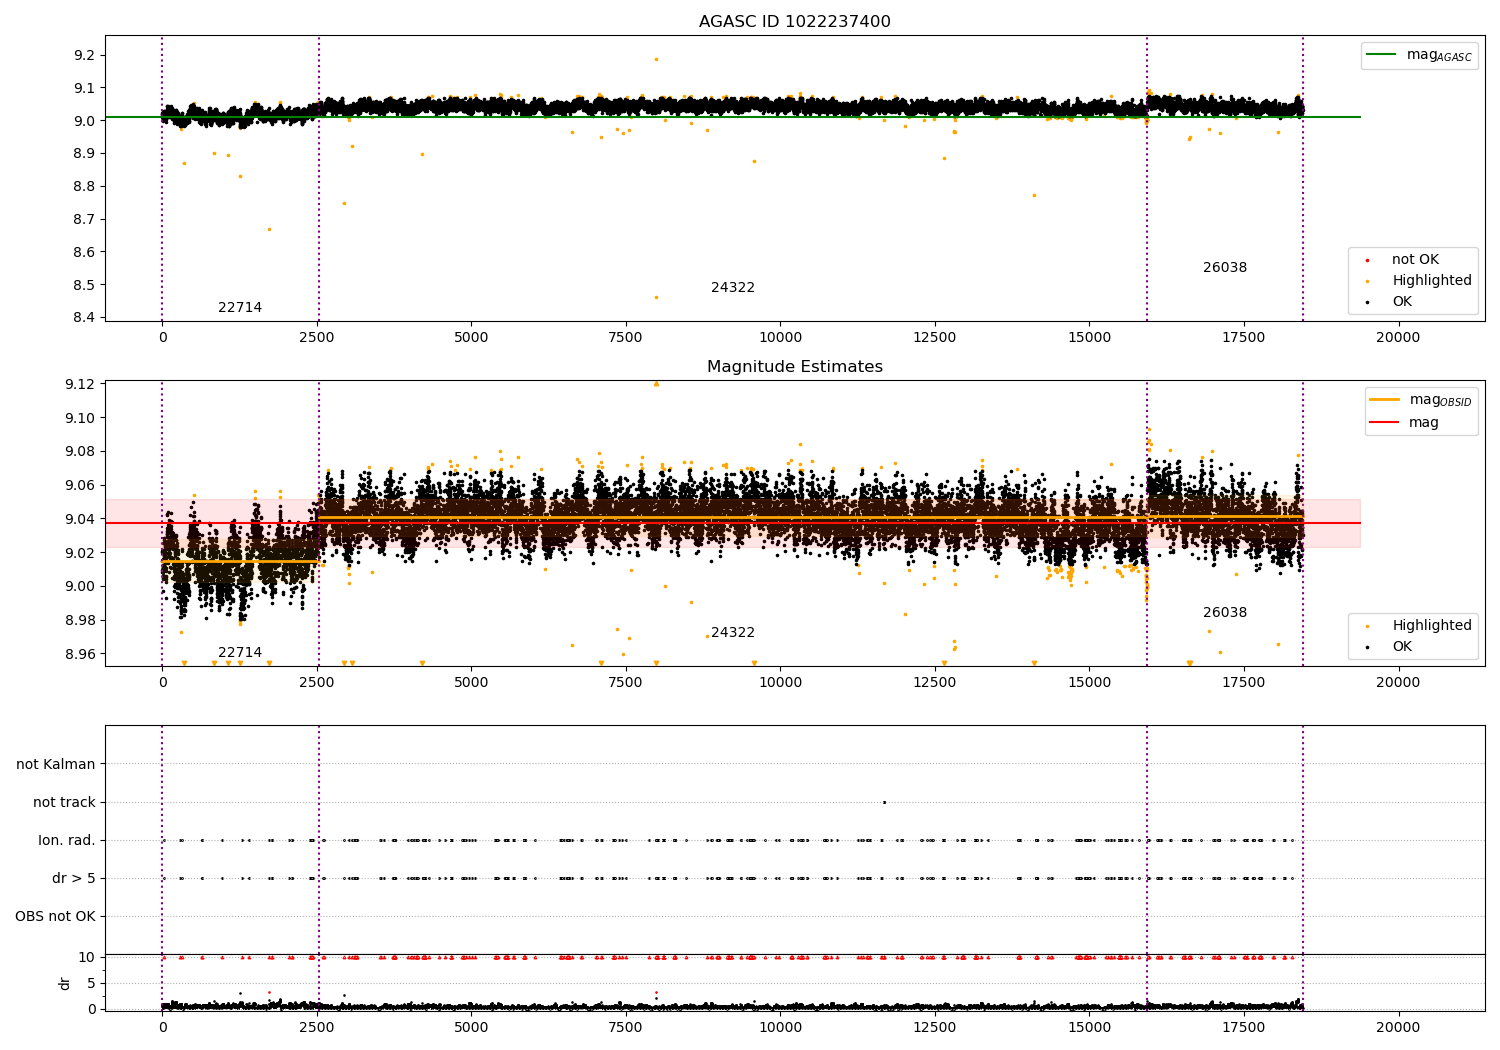Viewport: 1500px width, 1050px height.
Task: Click the 'Ion. rad.' y-axis label
Action: point(67,841)
